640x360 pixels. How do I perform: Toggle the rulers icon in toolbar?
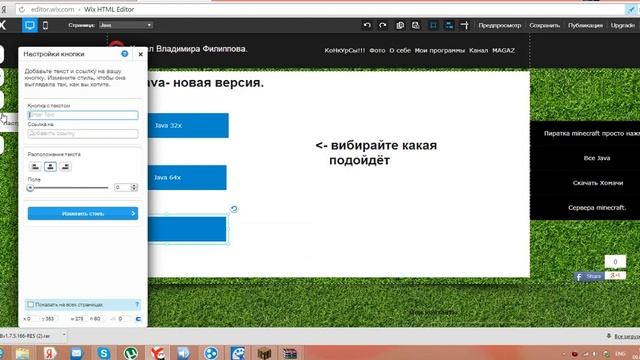[x=464, y=25]
